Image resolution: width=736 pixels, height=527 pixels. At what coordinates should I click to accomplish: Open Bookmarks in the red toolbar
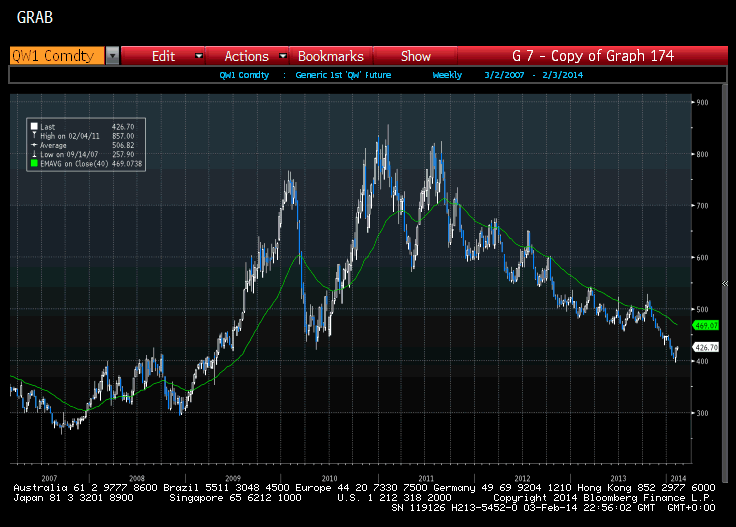pyautogui.click(x=330, y=56)
